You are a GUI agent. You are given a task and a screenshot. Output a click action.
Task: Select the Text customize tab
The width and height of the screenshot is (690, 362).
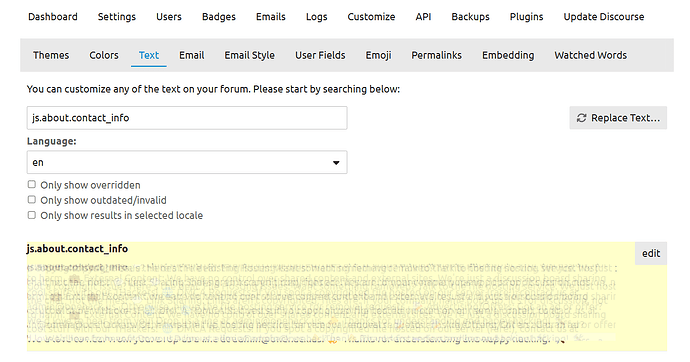pyautogui.click(x=149, y=55)
